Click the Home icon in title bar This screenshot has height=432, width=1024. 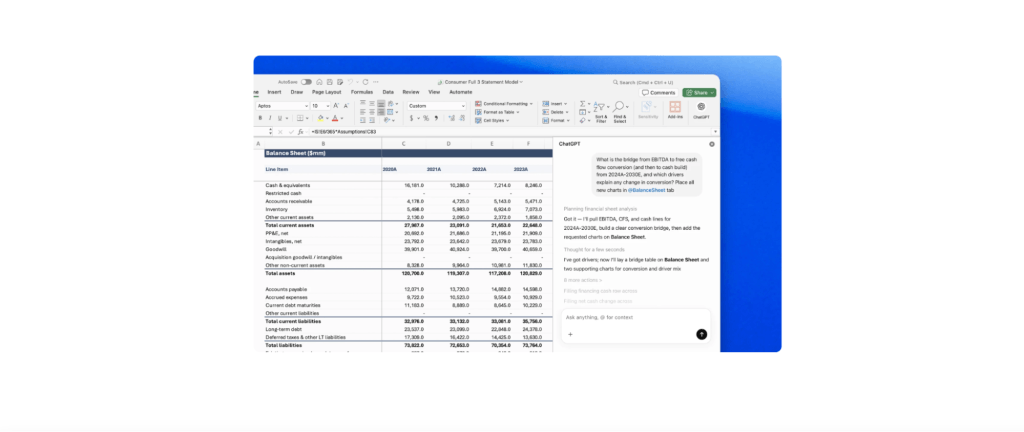319,82
